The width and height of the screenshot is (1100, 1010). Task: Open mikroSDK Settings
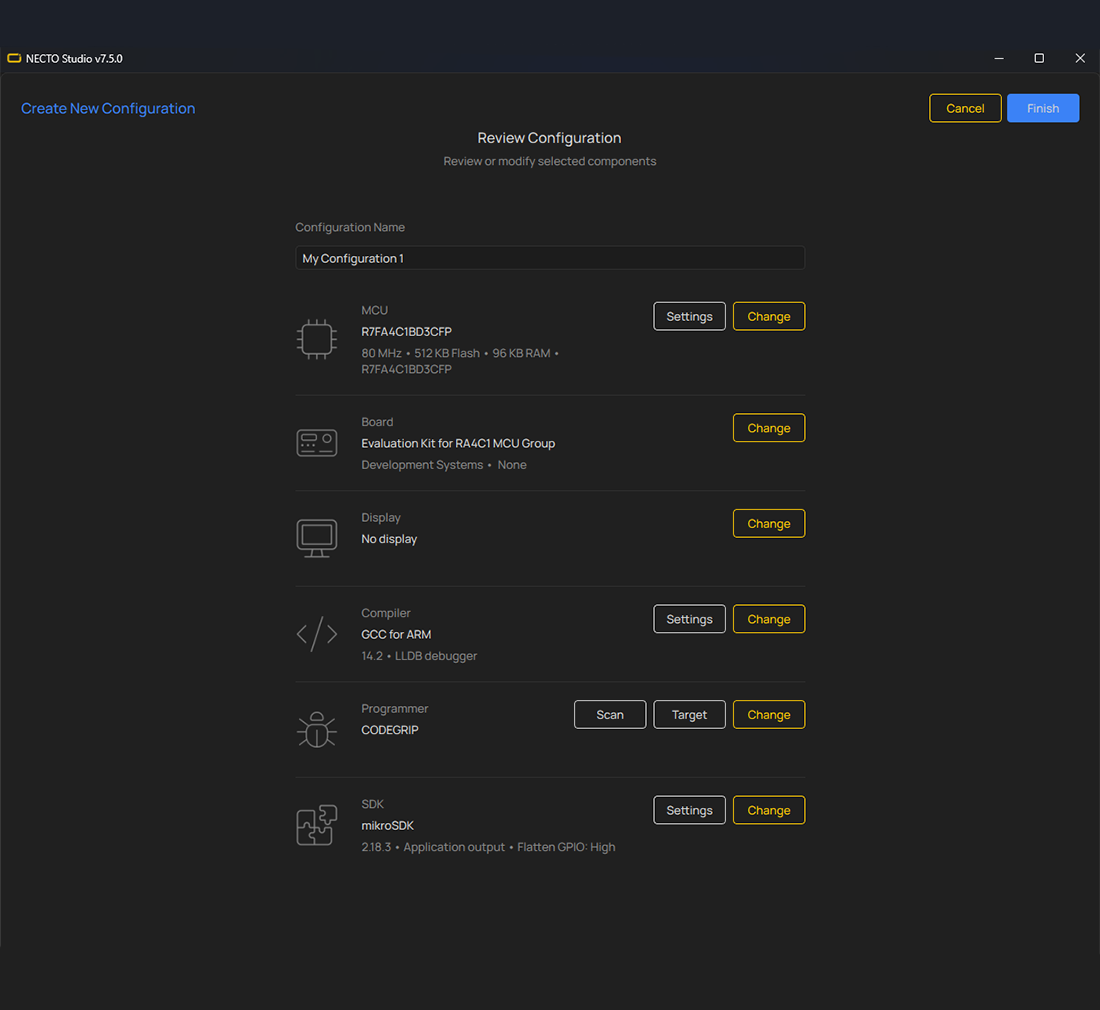[x=689, y=810]
